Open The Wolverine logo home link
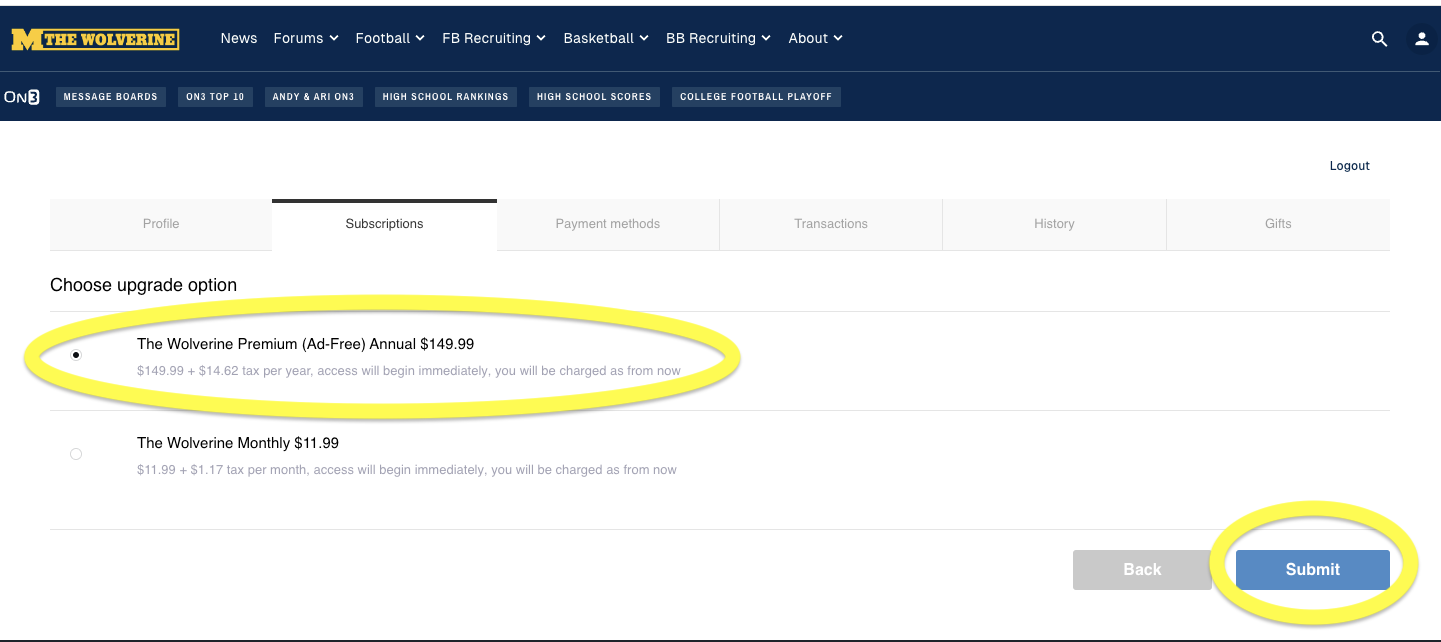1441x642 pixels. click(x=95, y=39)
